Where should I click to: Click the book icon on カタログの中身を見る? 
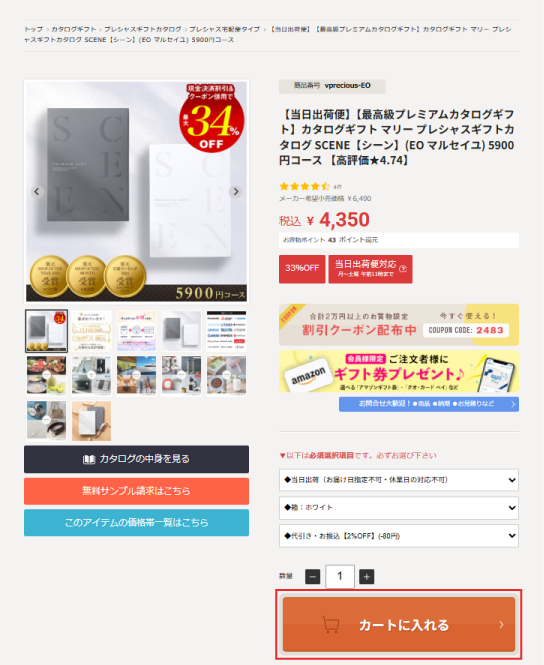click(89, 459)
